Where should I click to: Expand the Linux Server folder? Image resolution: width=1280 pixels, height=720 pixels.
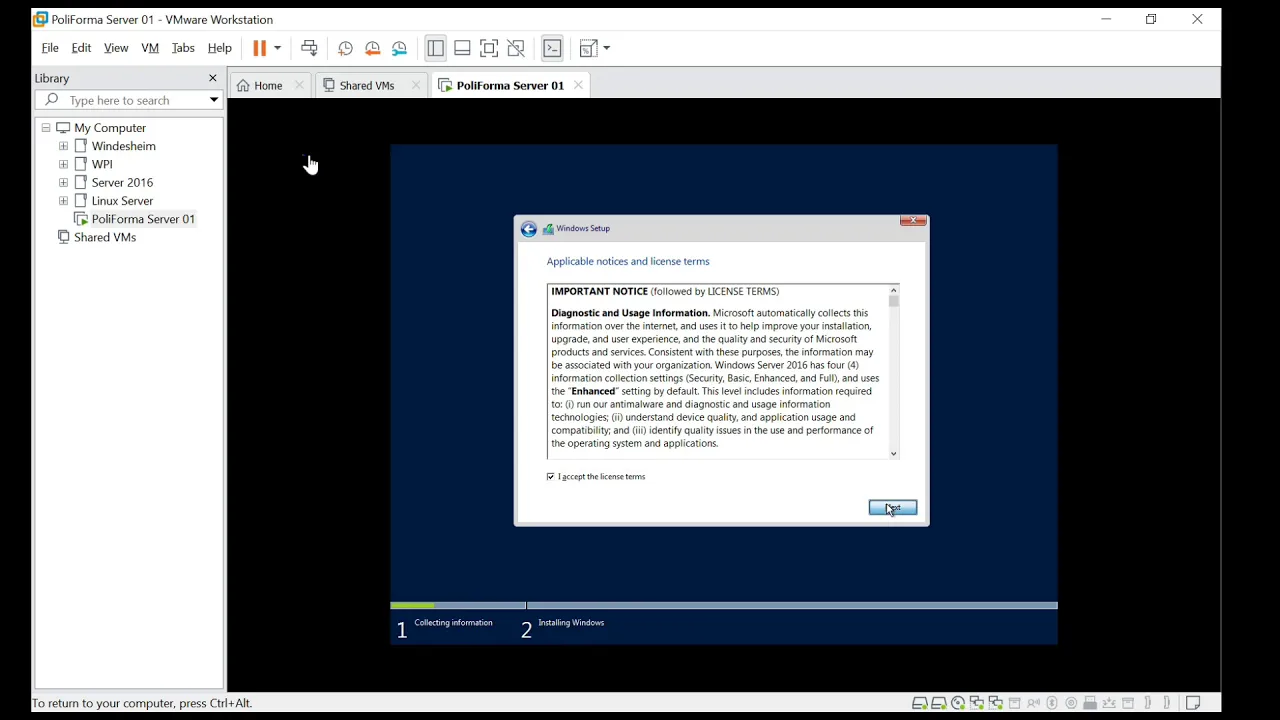[x=64, y=201]
